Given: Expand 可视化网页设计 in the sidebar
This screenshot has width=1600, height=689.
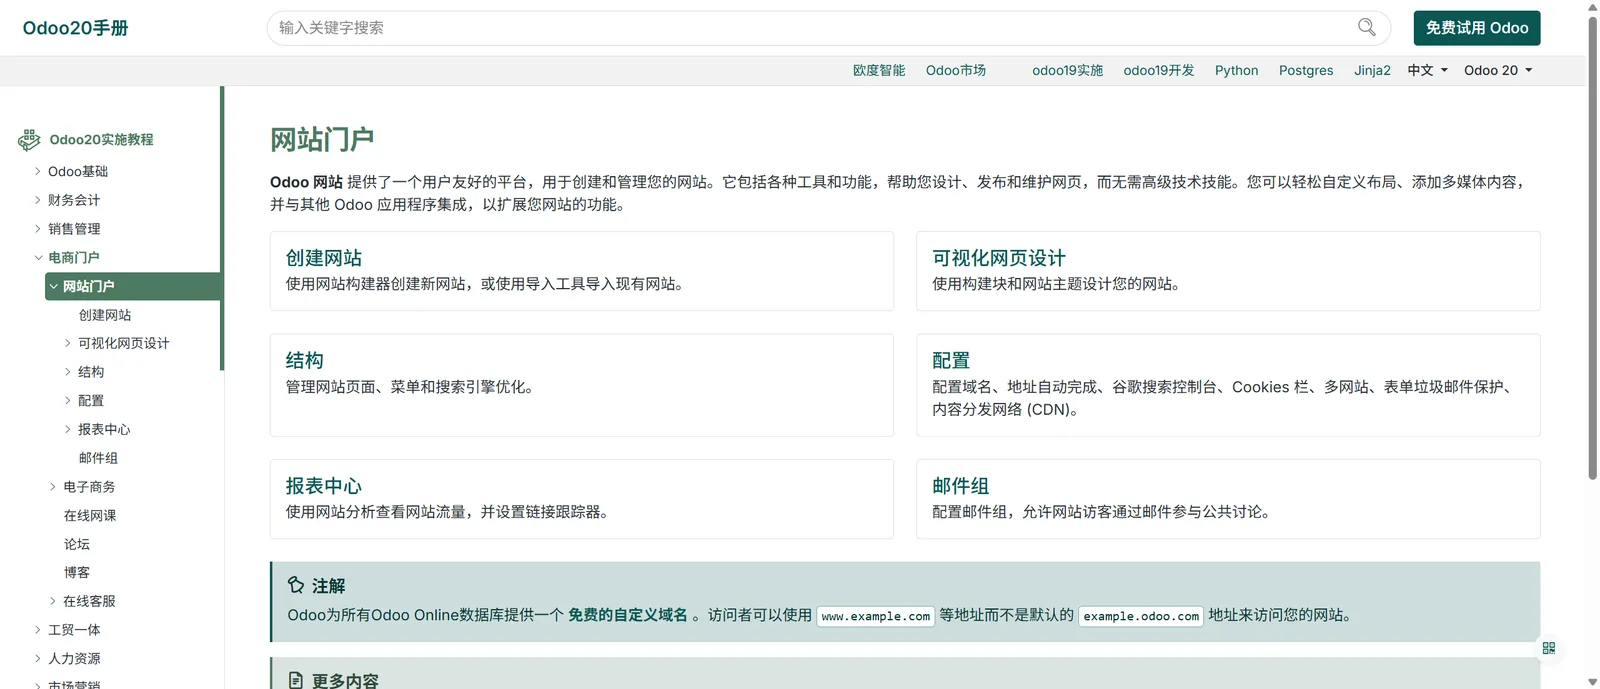Looking at the screenshot, I should [68, 343].
